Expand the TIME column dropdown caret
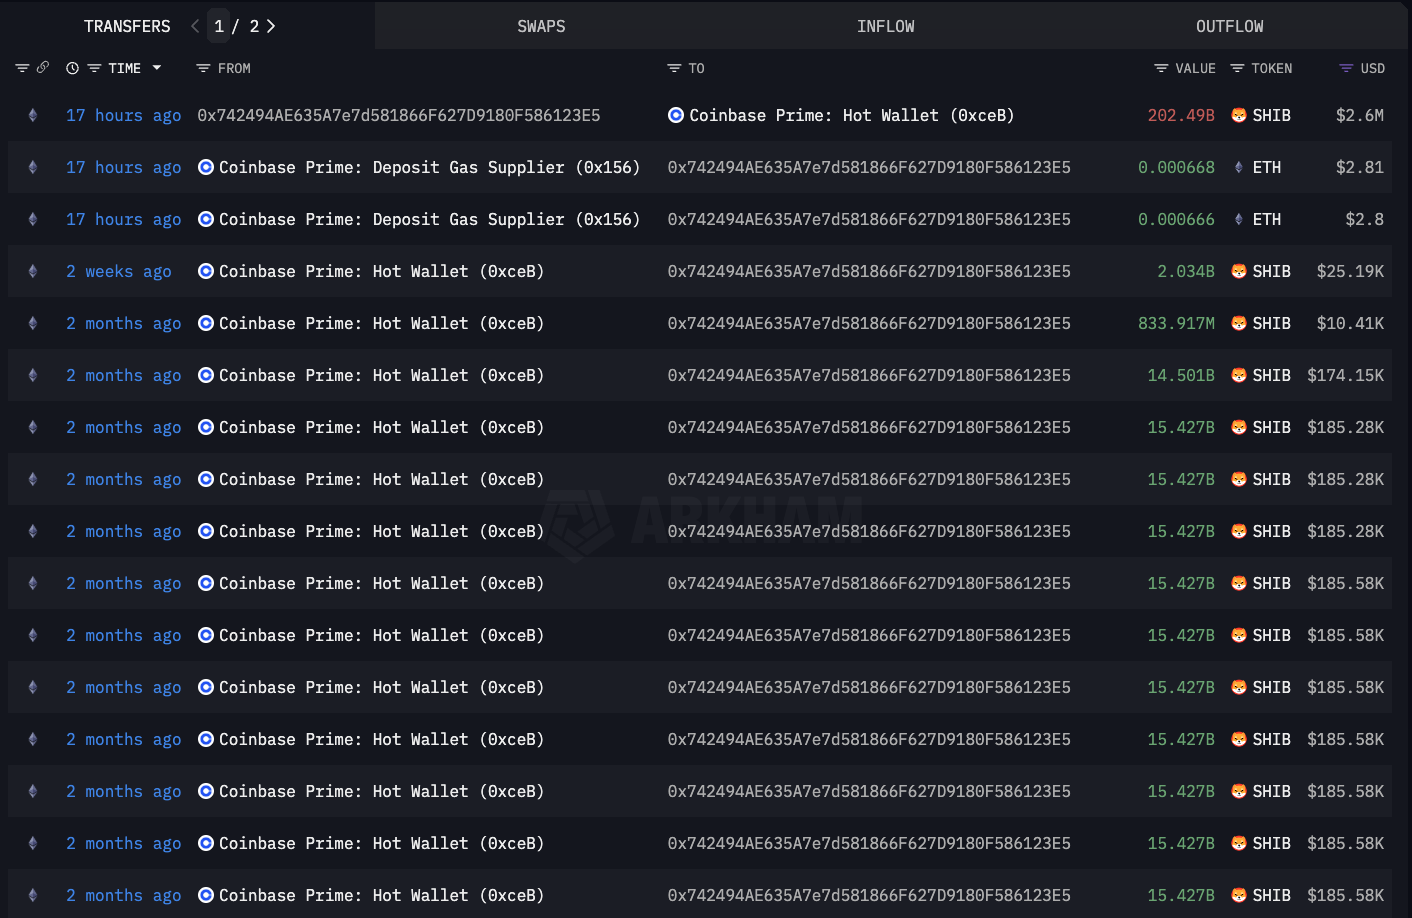Viewport: 1412px width, 918px height. click(x=157, y=68)
